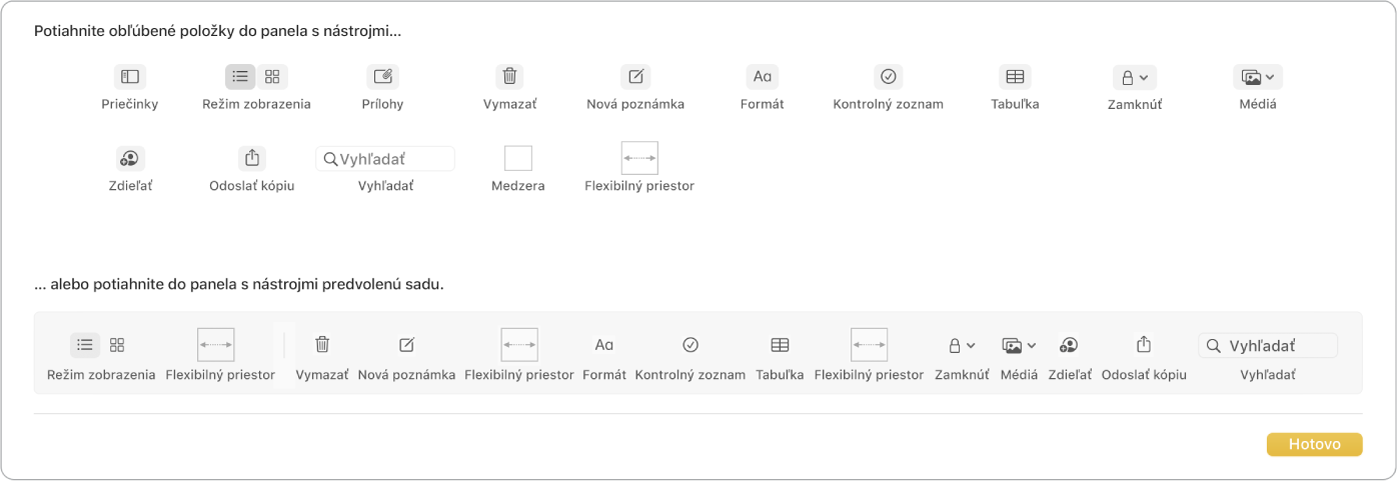Open Médiá dropdown in the default toolbar set
Screen dimensions: 1397x481
tap(1018, 345)
